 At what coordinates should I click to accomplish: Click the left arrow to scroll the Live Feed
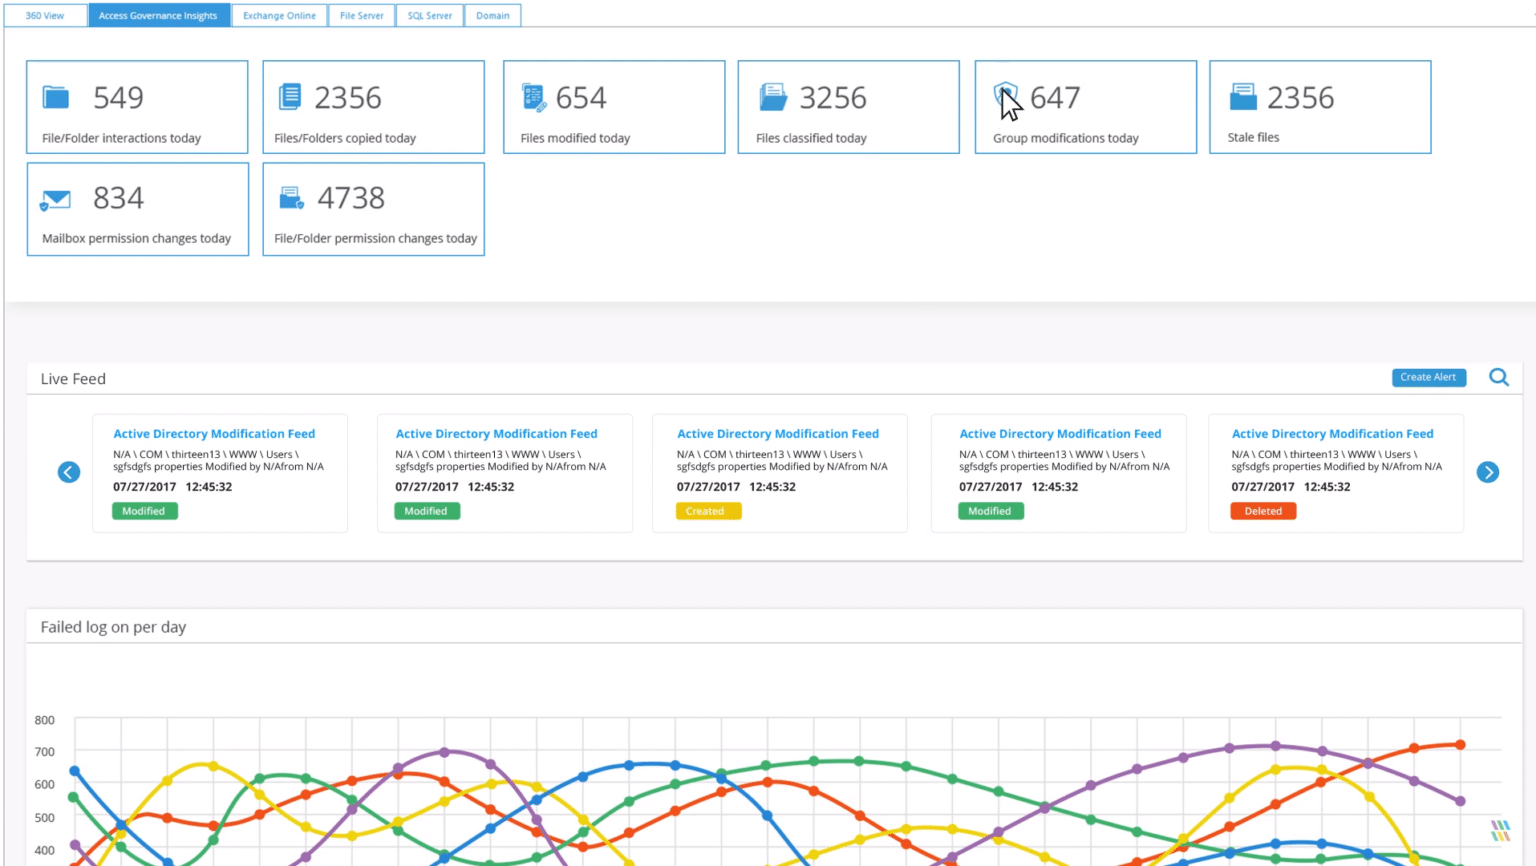tap(68, 472)
